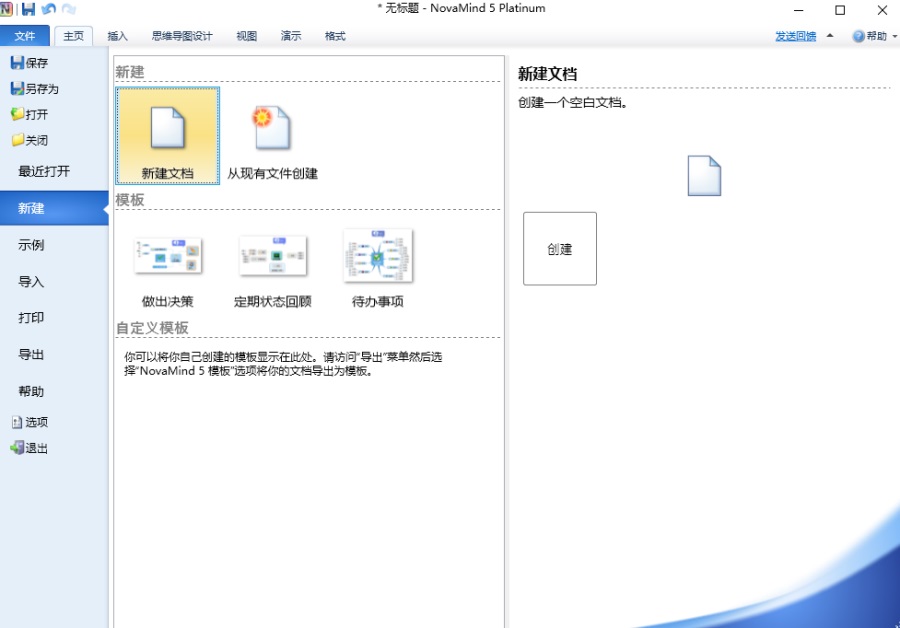Click the 创建 (Create) button

click(560, 249)
